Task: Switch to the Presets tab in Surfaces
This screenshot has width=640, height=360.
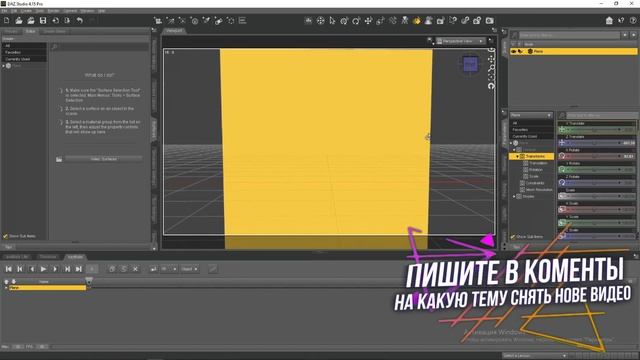Action: click(x=11, y=31)
